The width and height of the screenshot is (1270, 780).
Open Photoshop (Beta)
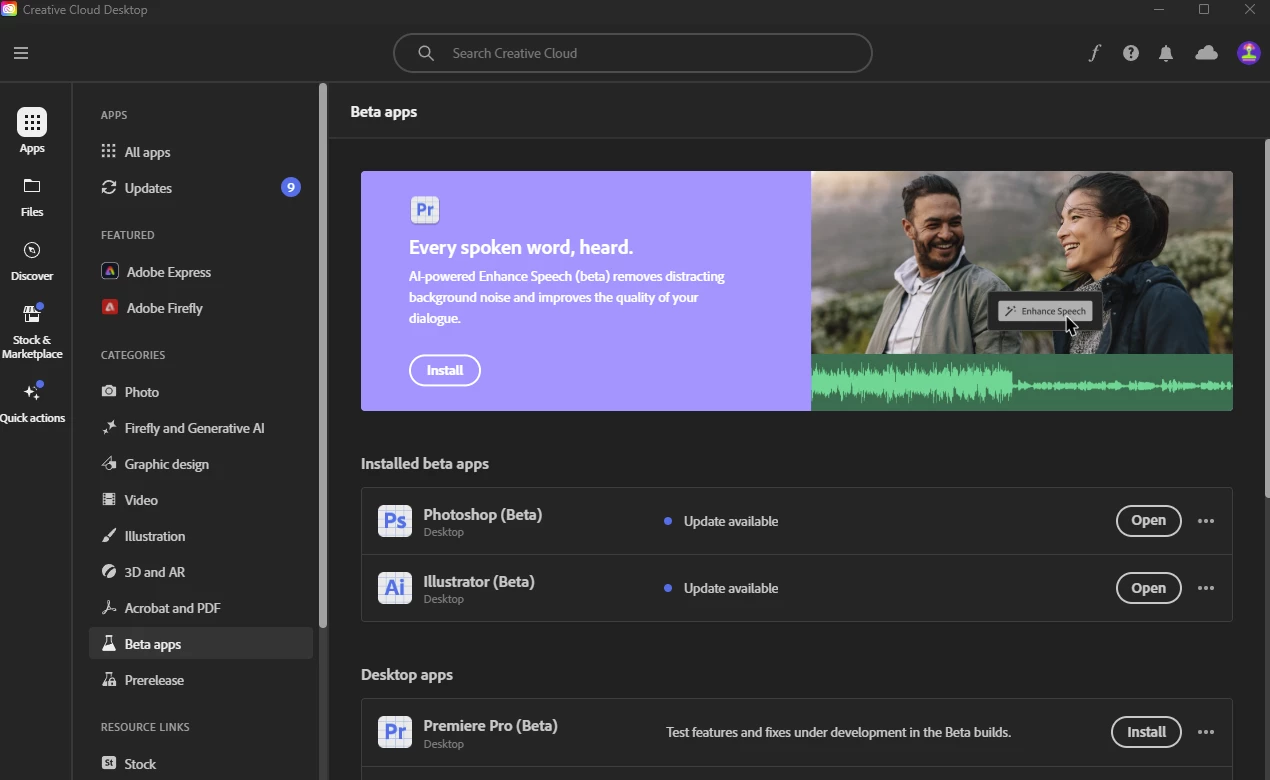[1148, 521]
